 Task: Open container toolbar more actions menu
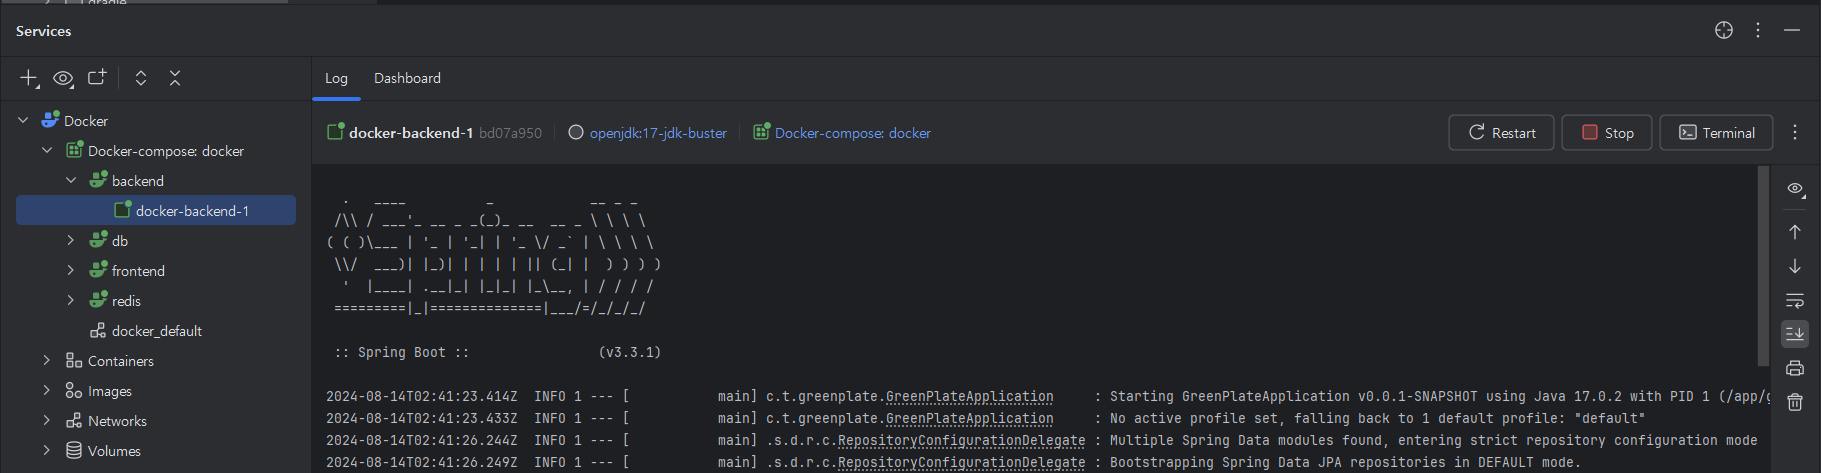1795,132
